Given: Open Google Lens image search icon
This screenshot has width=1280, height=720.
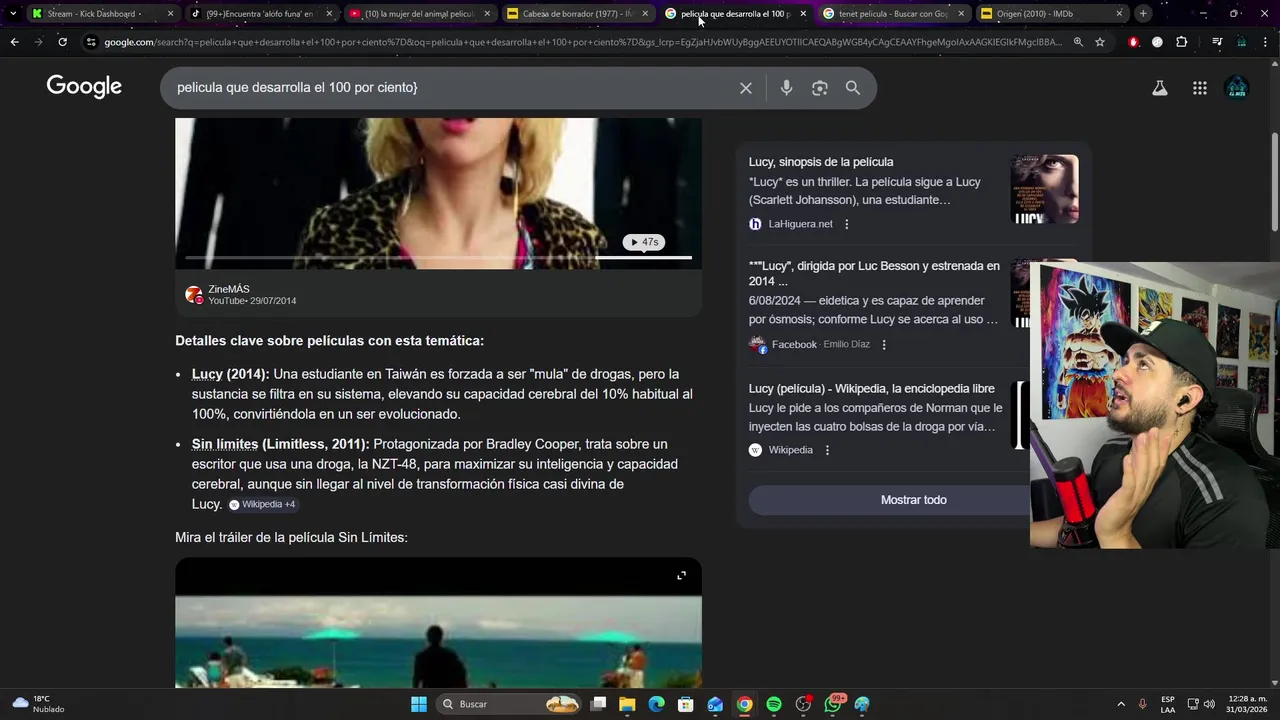Looking at the screenshot, I should coord(820,88).
